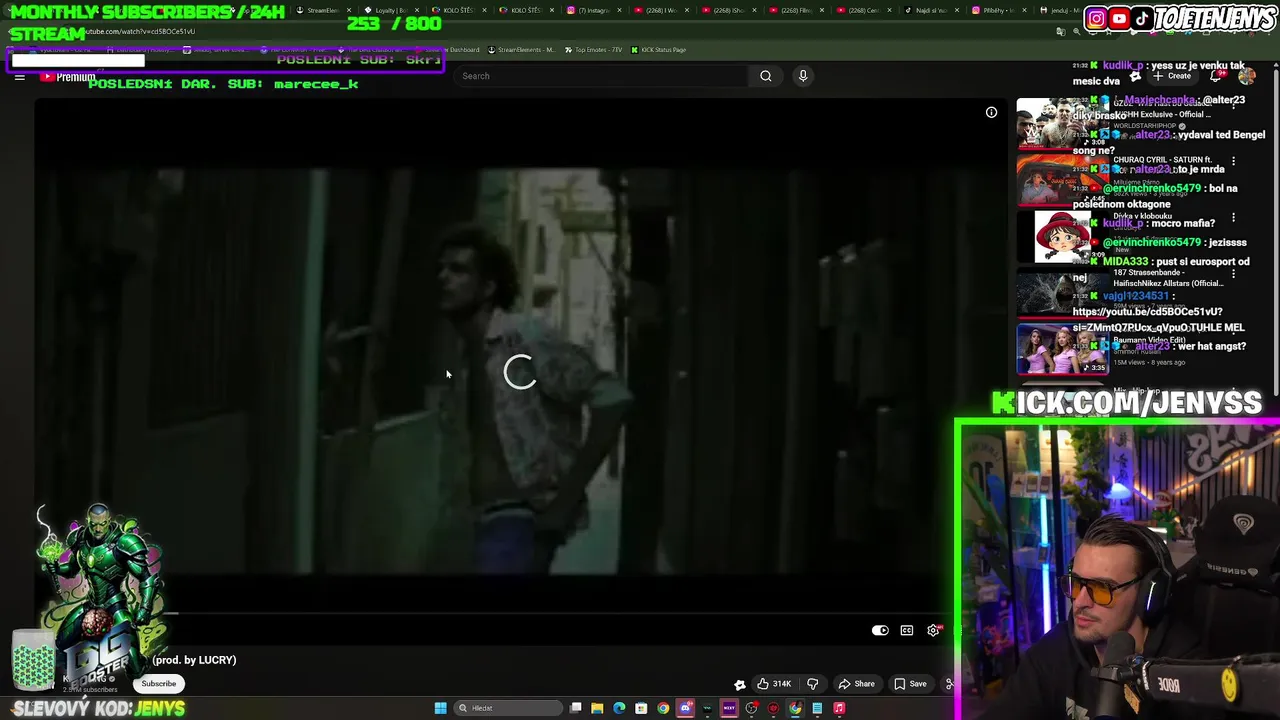
Task: Open the YouTube hamburger guide menu
Action: click(19, 76)
